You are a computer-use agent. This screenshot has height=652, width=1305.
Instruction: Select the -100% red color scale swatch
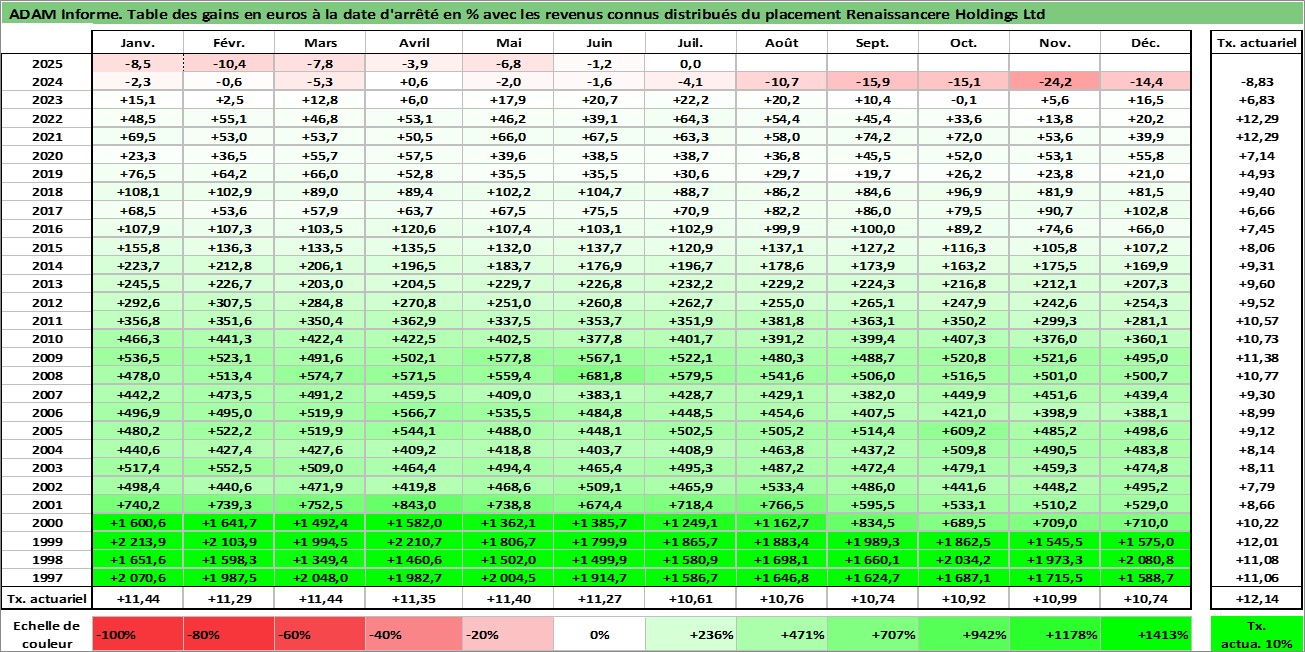pos(137,634)
